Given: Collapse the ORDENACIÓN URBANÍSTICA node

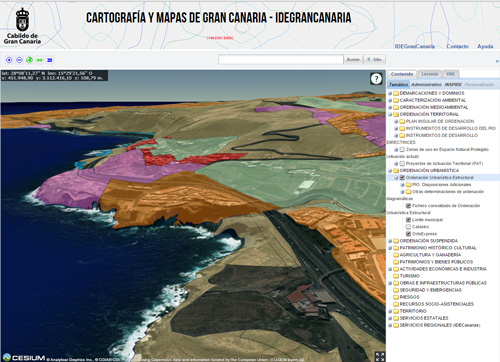Looking at the screenshot, I should (390, 171).
